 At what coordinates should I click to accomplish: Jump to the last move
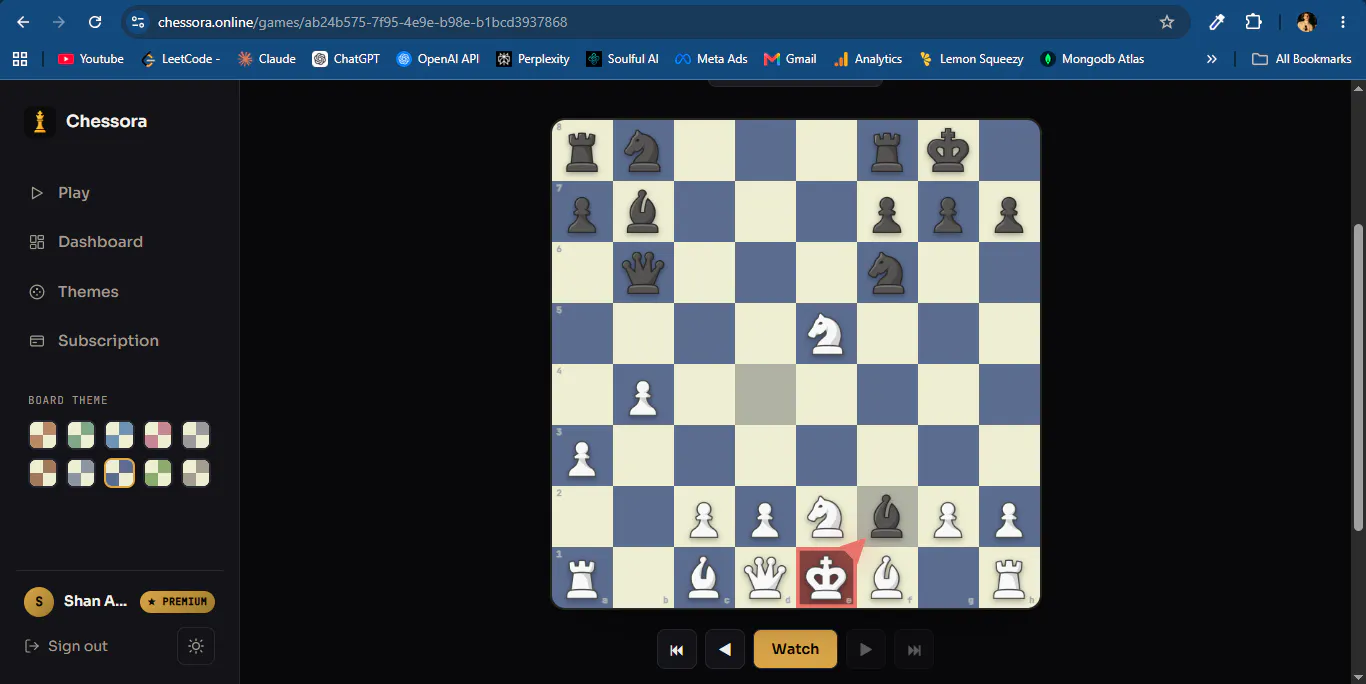pyautogui.click(x=914, y=649)
